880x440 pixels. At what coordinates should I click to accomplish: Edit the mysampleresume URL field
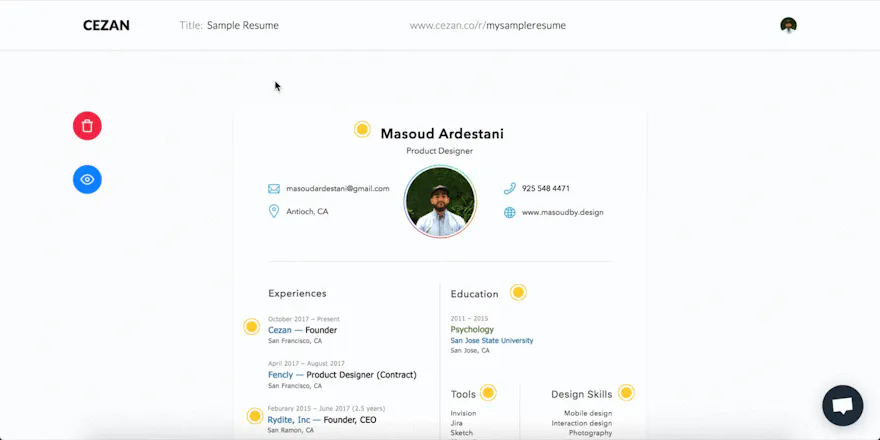pyautogui.click(x=526, y=25)
